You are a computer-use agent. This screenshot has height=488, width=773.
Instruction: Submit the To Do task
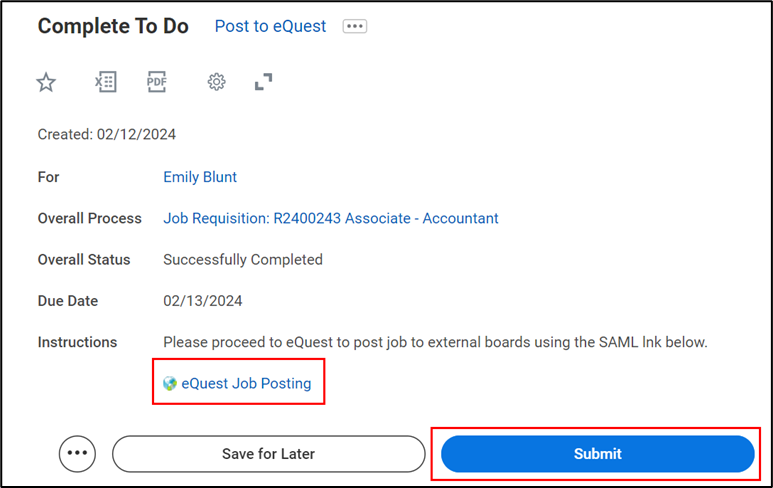click(597, 454)
